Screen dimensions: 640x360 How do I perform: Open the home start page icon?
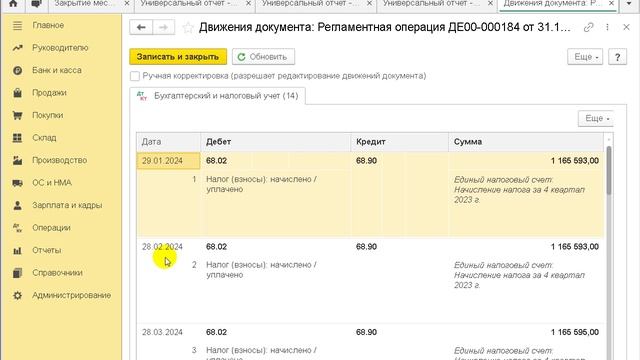[x=13, y=4]
